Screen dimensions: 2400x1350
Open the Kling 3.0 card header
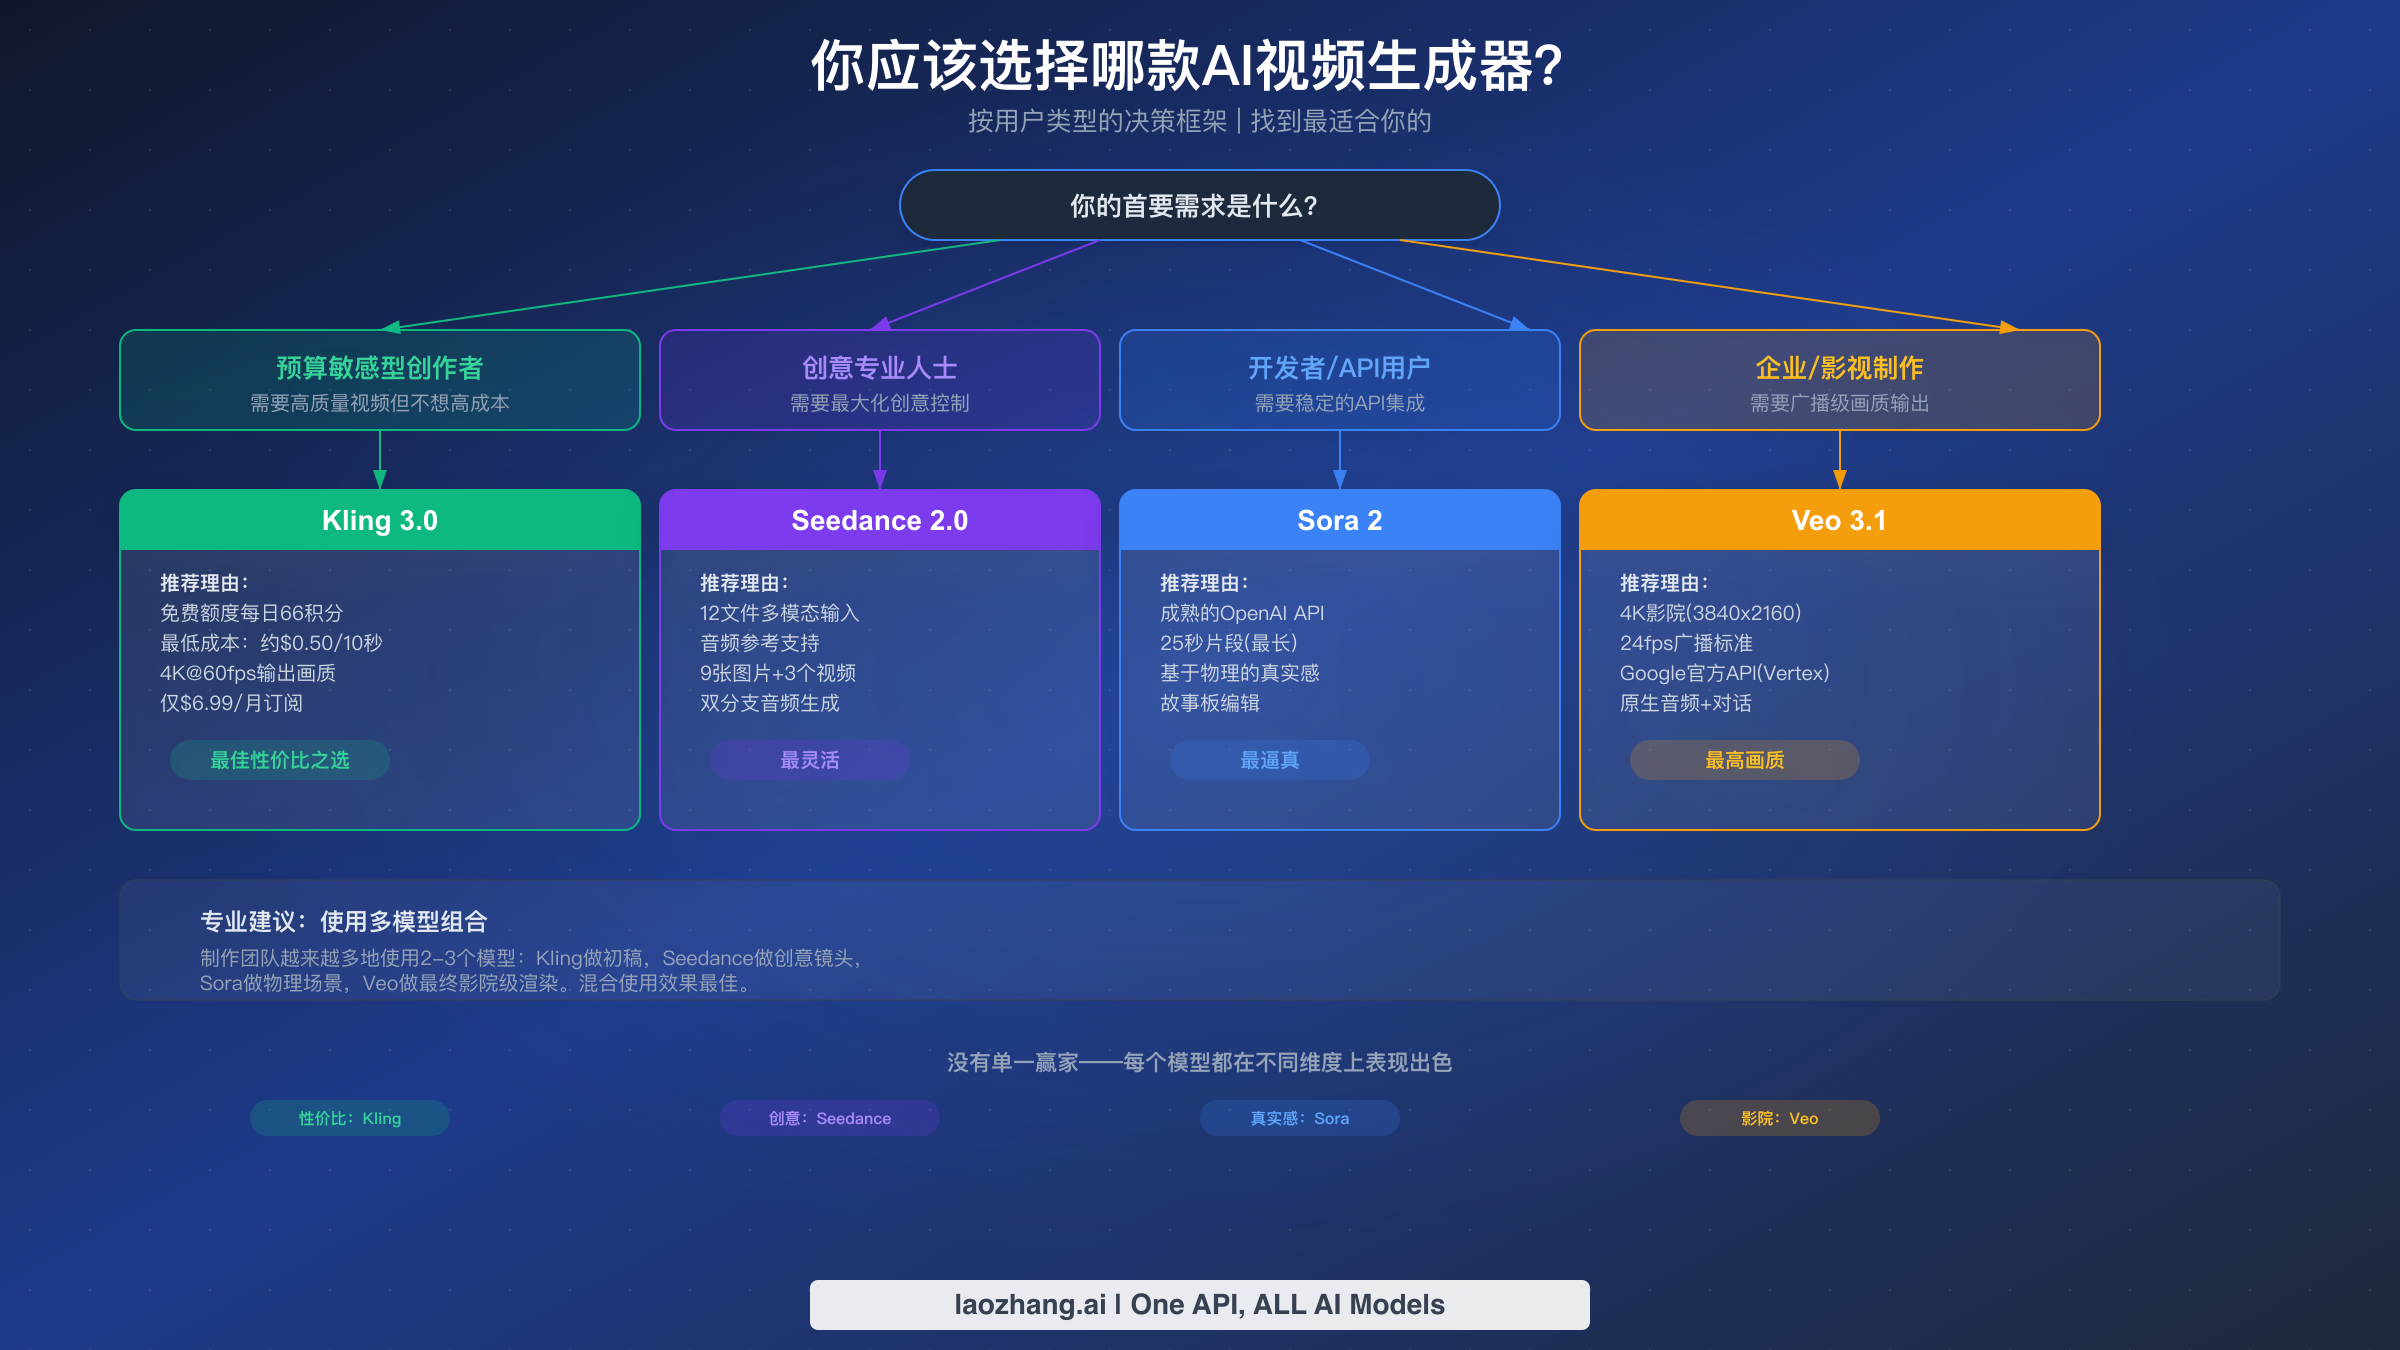point(379,520)
